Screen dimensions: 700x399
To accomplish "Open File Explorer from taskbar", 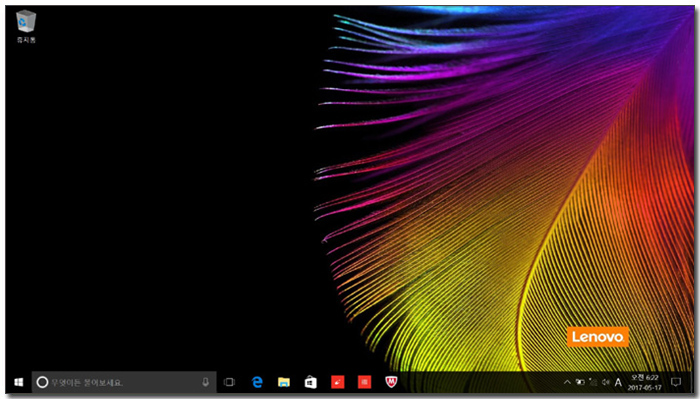I will tap(284, 382).
